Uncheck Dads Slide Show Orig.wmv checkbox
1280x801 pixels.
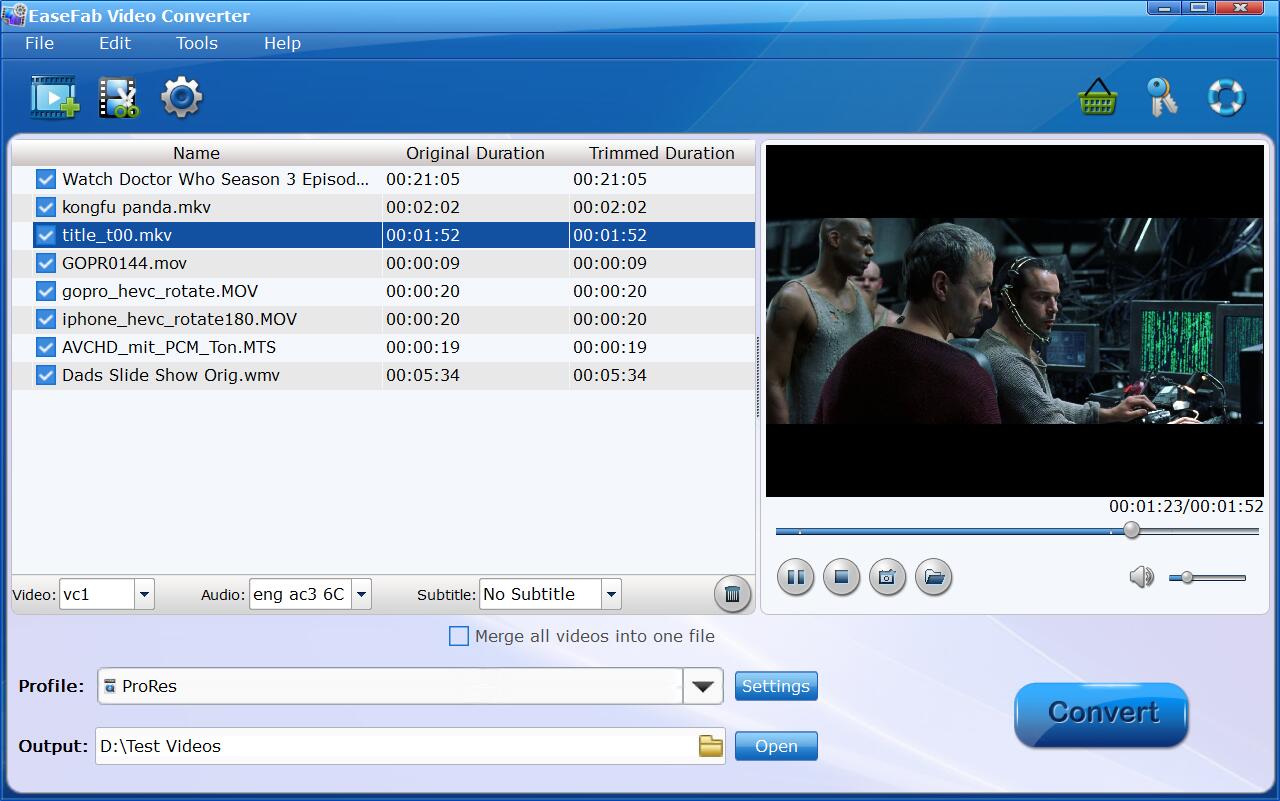[x=45, y=375]
